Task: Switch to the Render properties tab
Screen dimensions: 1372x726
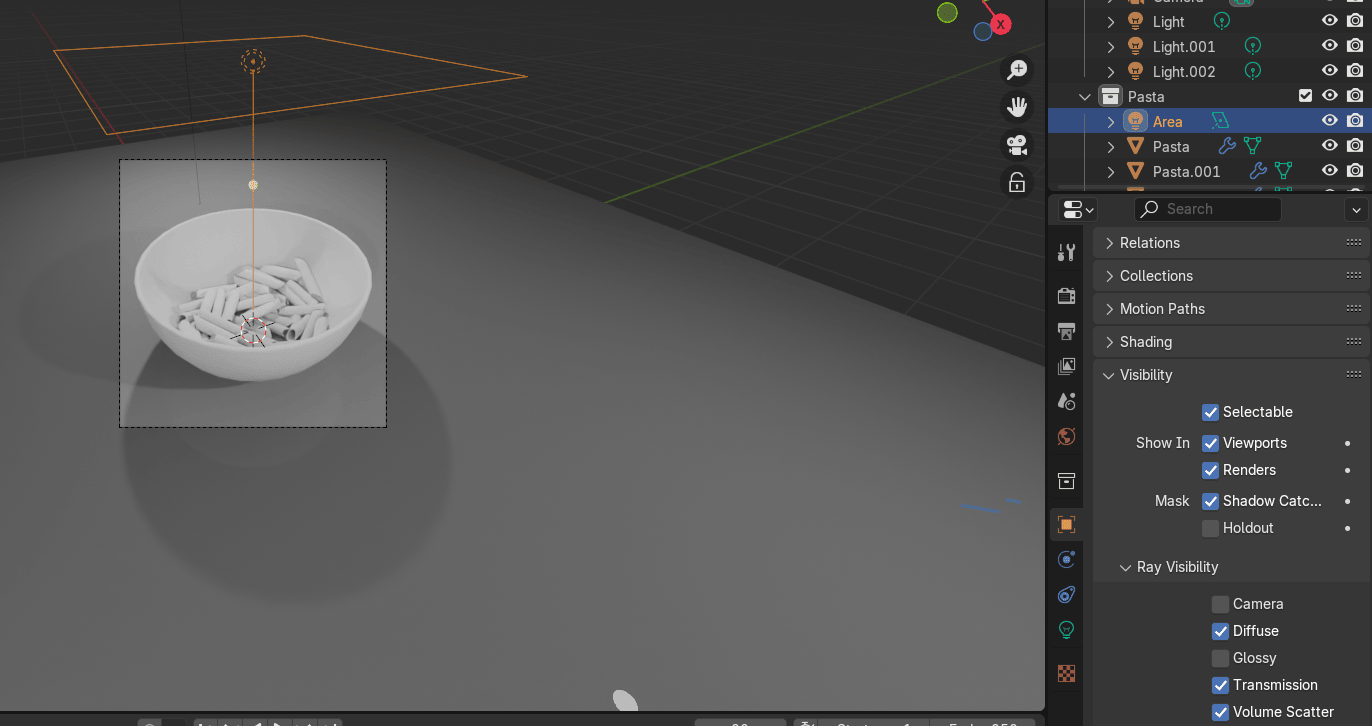Action: pyautogui.click(x=1066, y=295)
